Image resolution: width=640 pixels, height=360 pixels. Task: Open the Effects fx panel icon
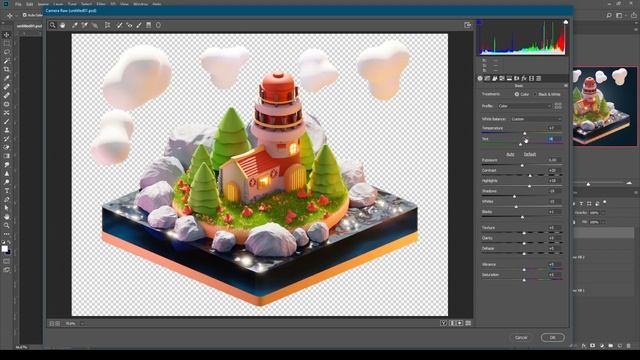[x=524, y=78]
